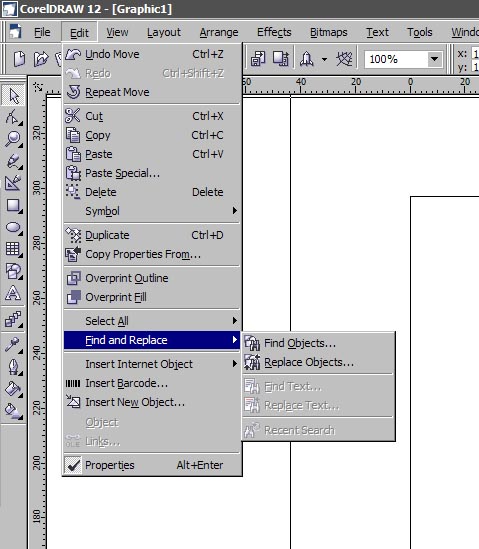The height and width of the screenshot is (549, 479).
Task: Click the zoom level 100% field
Action: tap(396, 59)
